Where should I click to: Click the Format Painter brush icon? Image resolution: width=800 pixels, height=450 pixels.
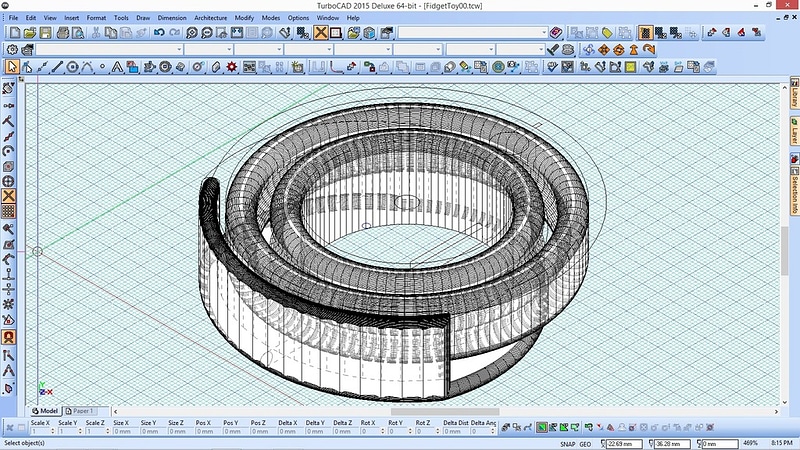tap(553, 49)
